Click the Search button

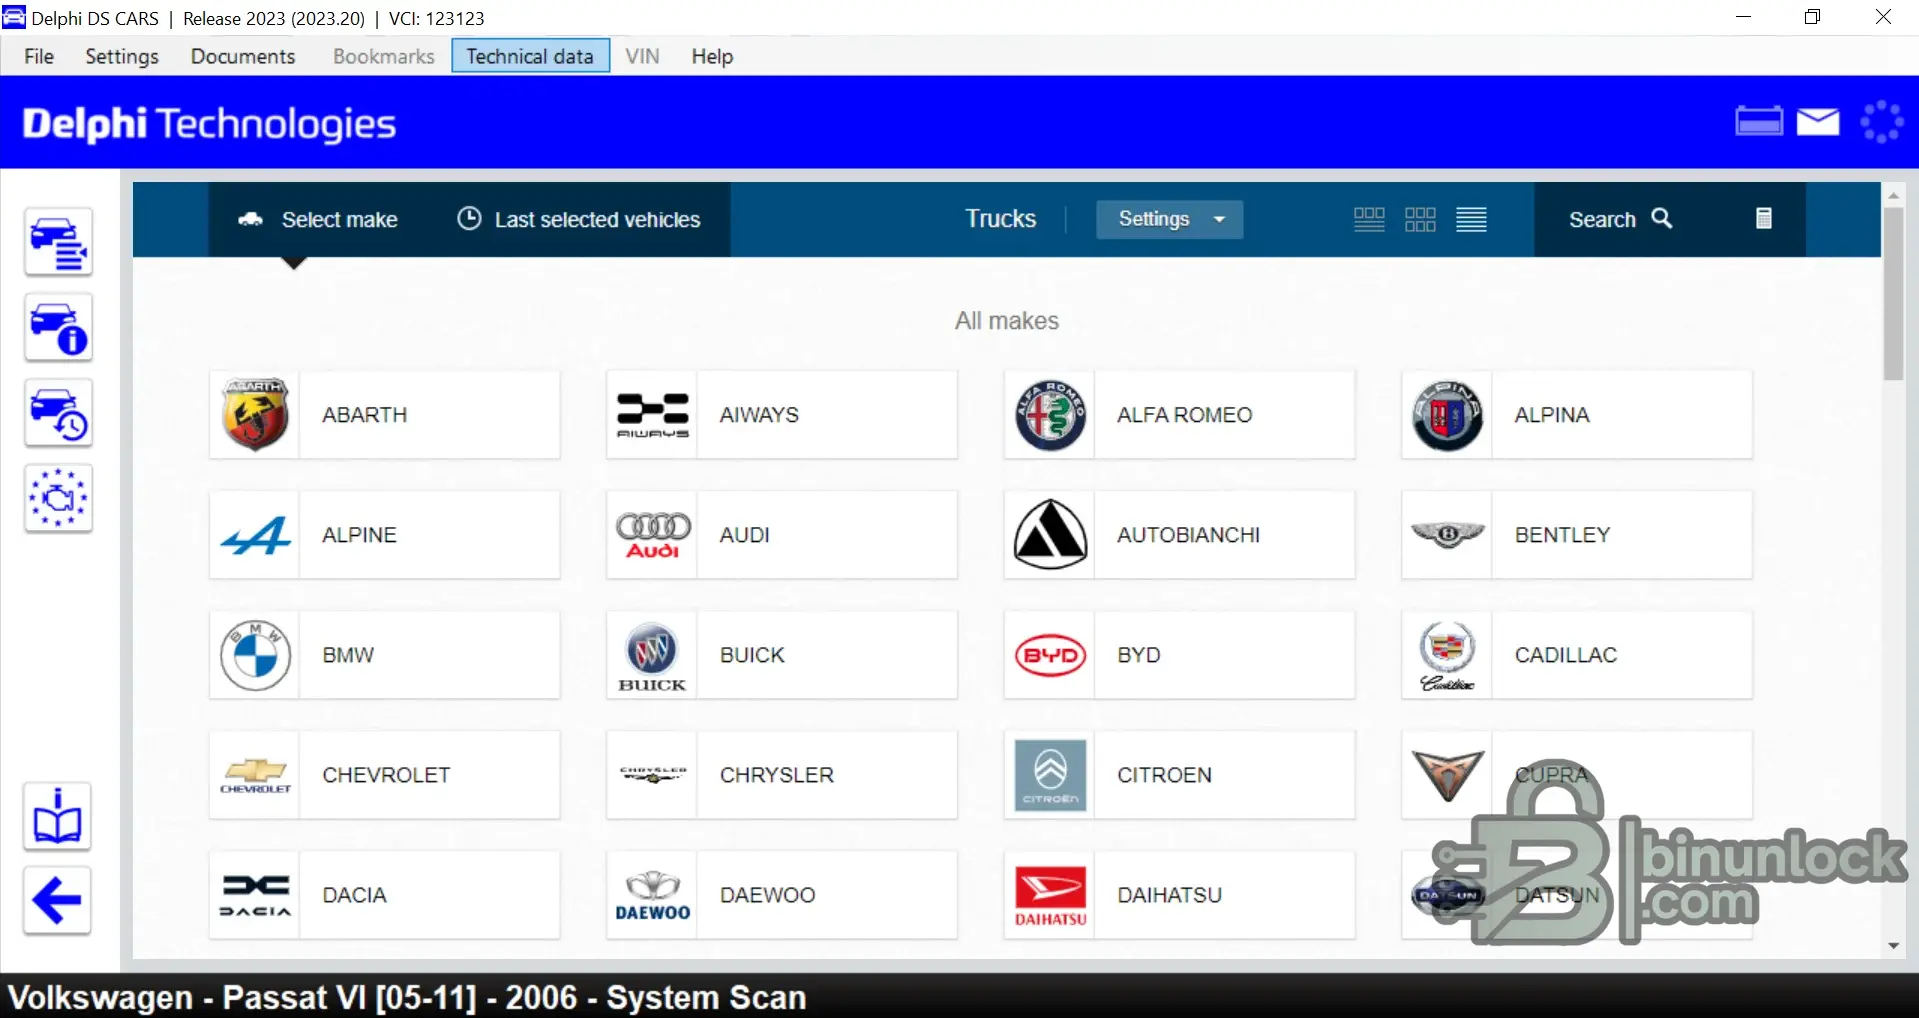1619,219
